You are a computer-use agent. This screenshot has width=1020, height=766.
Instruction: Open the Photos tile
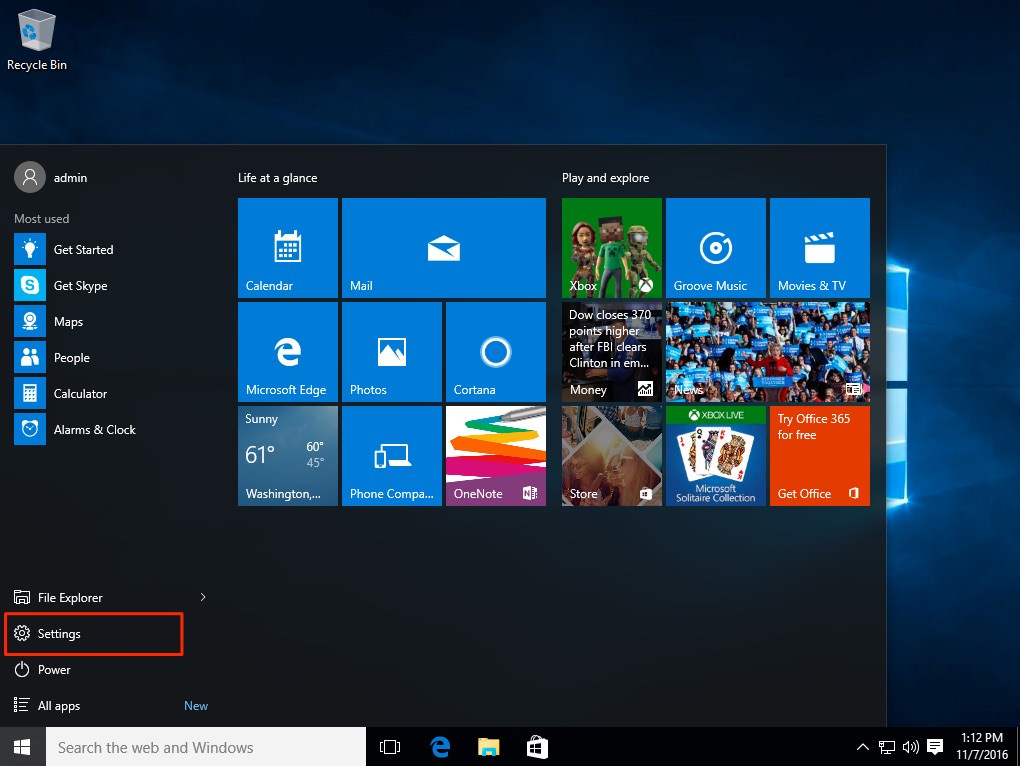(391, 351)
